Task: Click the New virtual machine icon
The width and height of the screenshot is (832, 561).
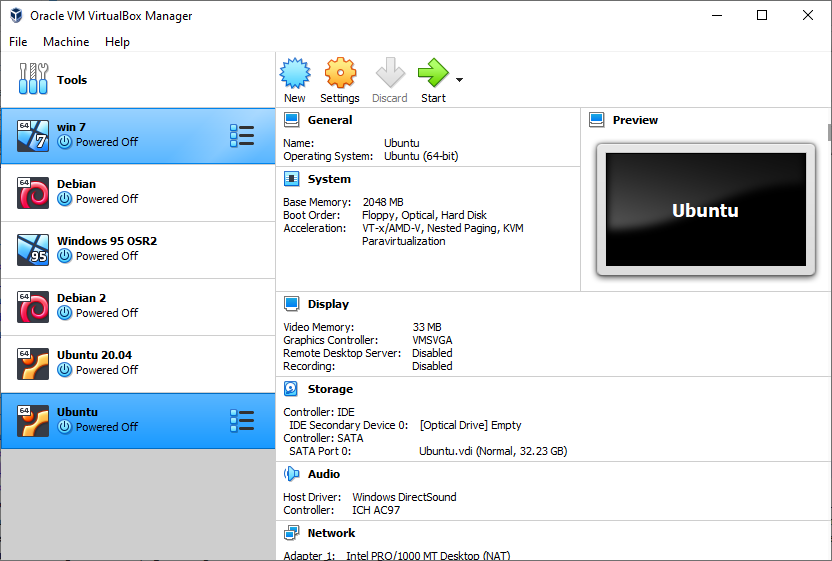Action: pyautogui.click(x=295, y=74)
